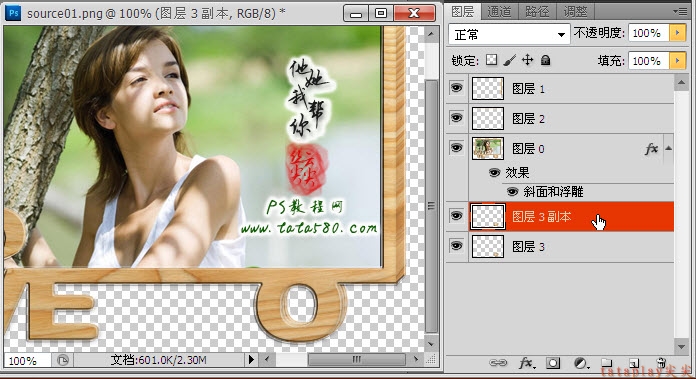Switch to the 调整 tab
The height and width of the screenshot is (379, 696).
[575, 12]
